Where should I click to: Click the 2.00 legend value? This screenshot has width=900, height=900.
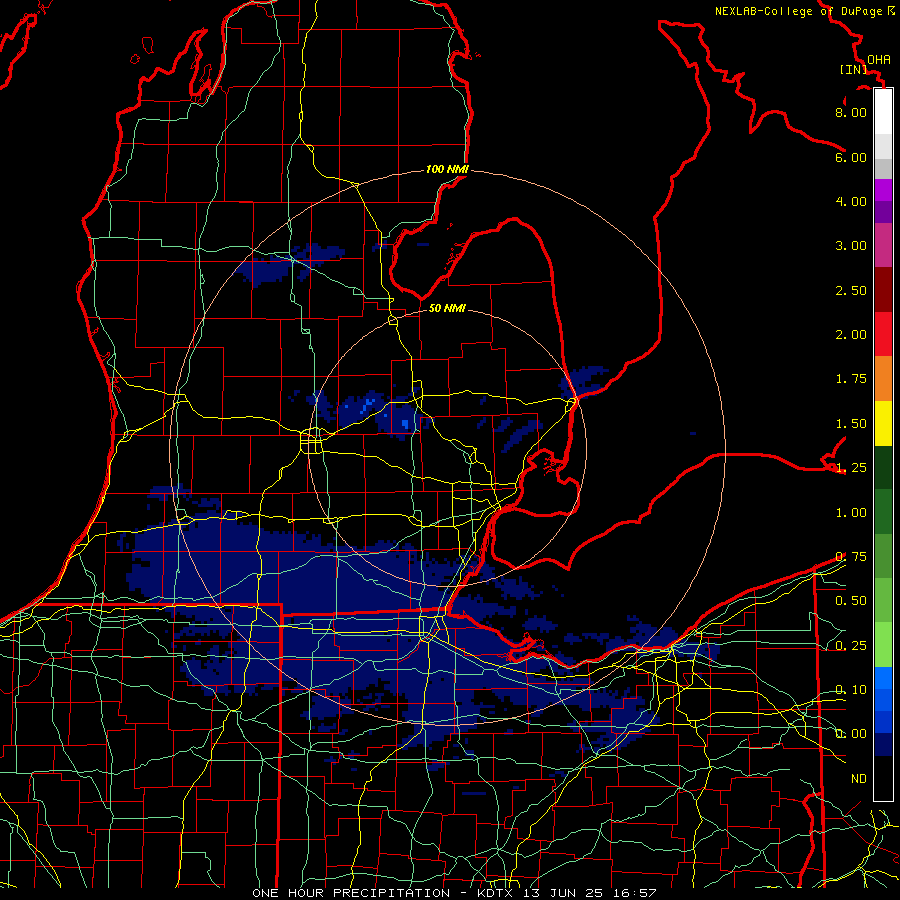point(851,335)
